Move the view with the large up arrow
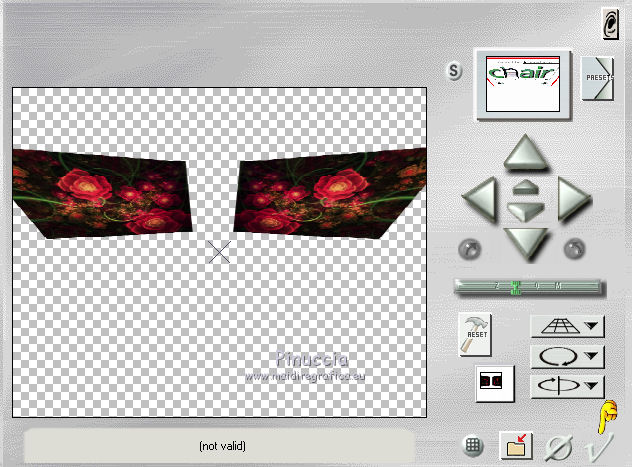This screenshot has height=467, width=632. pyautogui.click(x=526, y=153)
